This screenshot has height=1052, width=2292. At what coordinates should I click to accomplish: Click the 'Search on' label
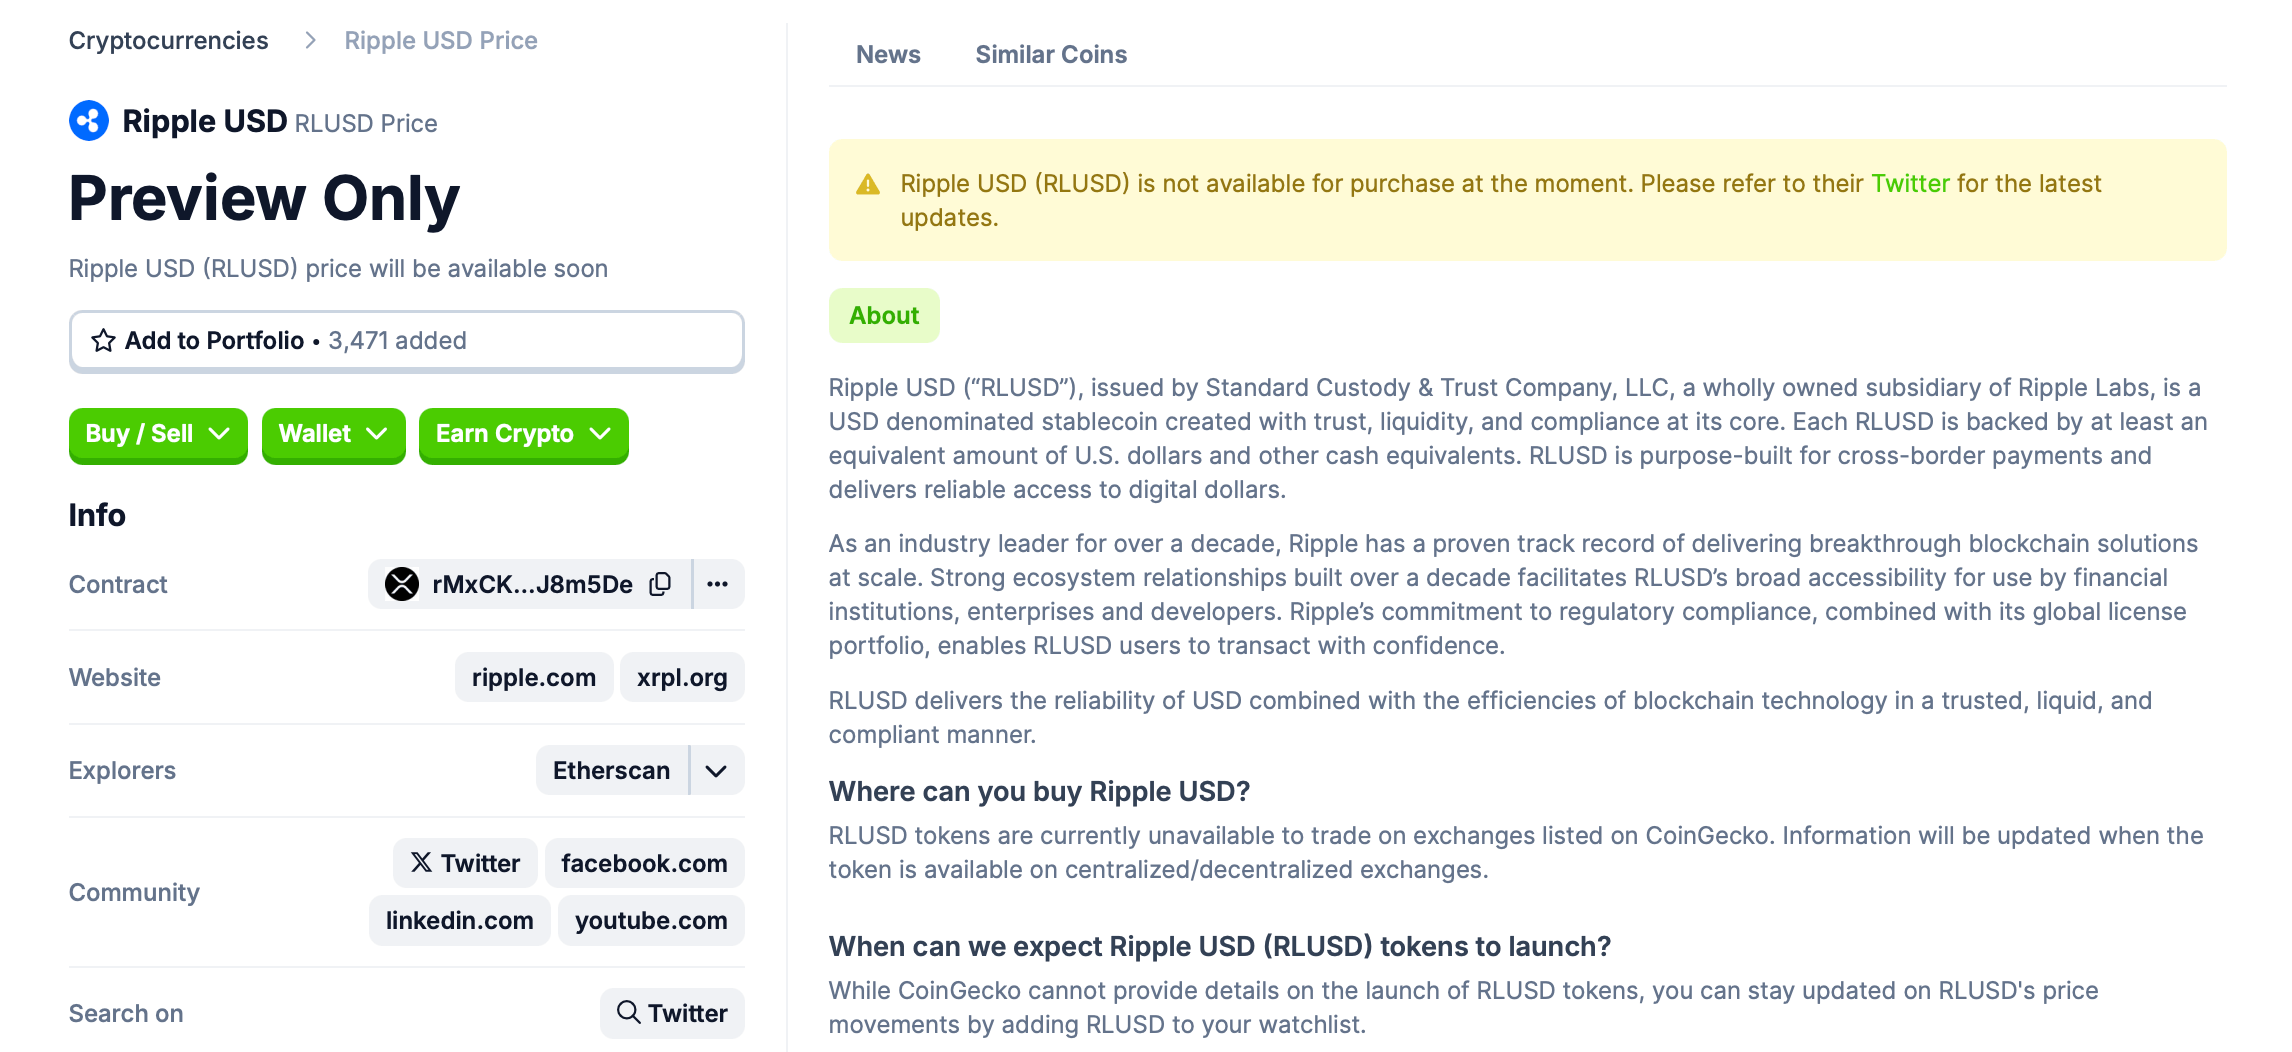126,1013
